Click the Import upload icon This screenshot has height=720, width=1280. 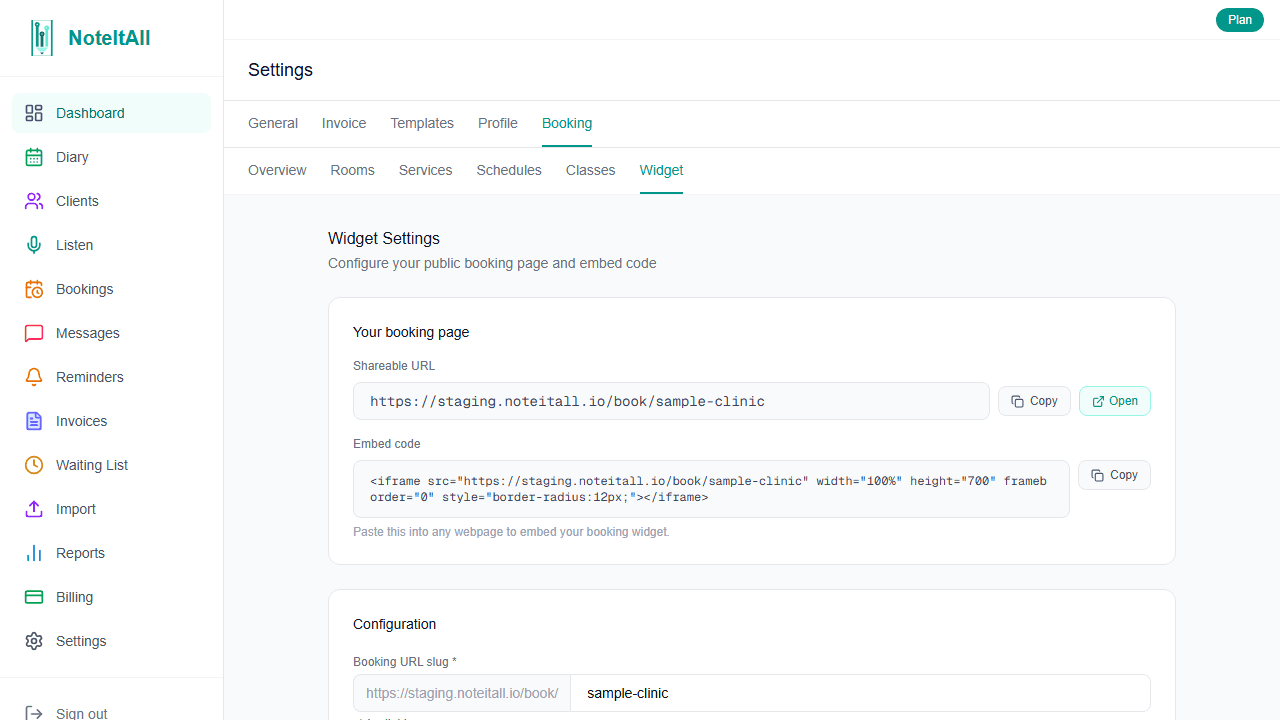coord(34,509)
